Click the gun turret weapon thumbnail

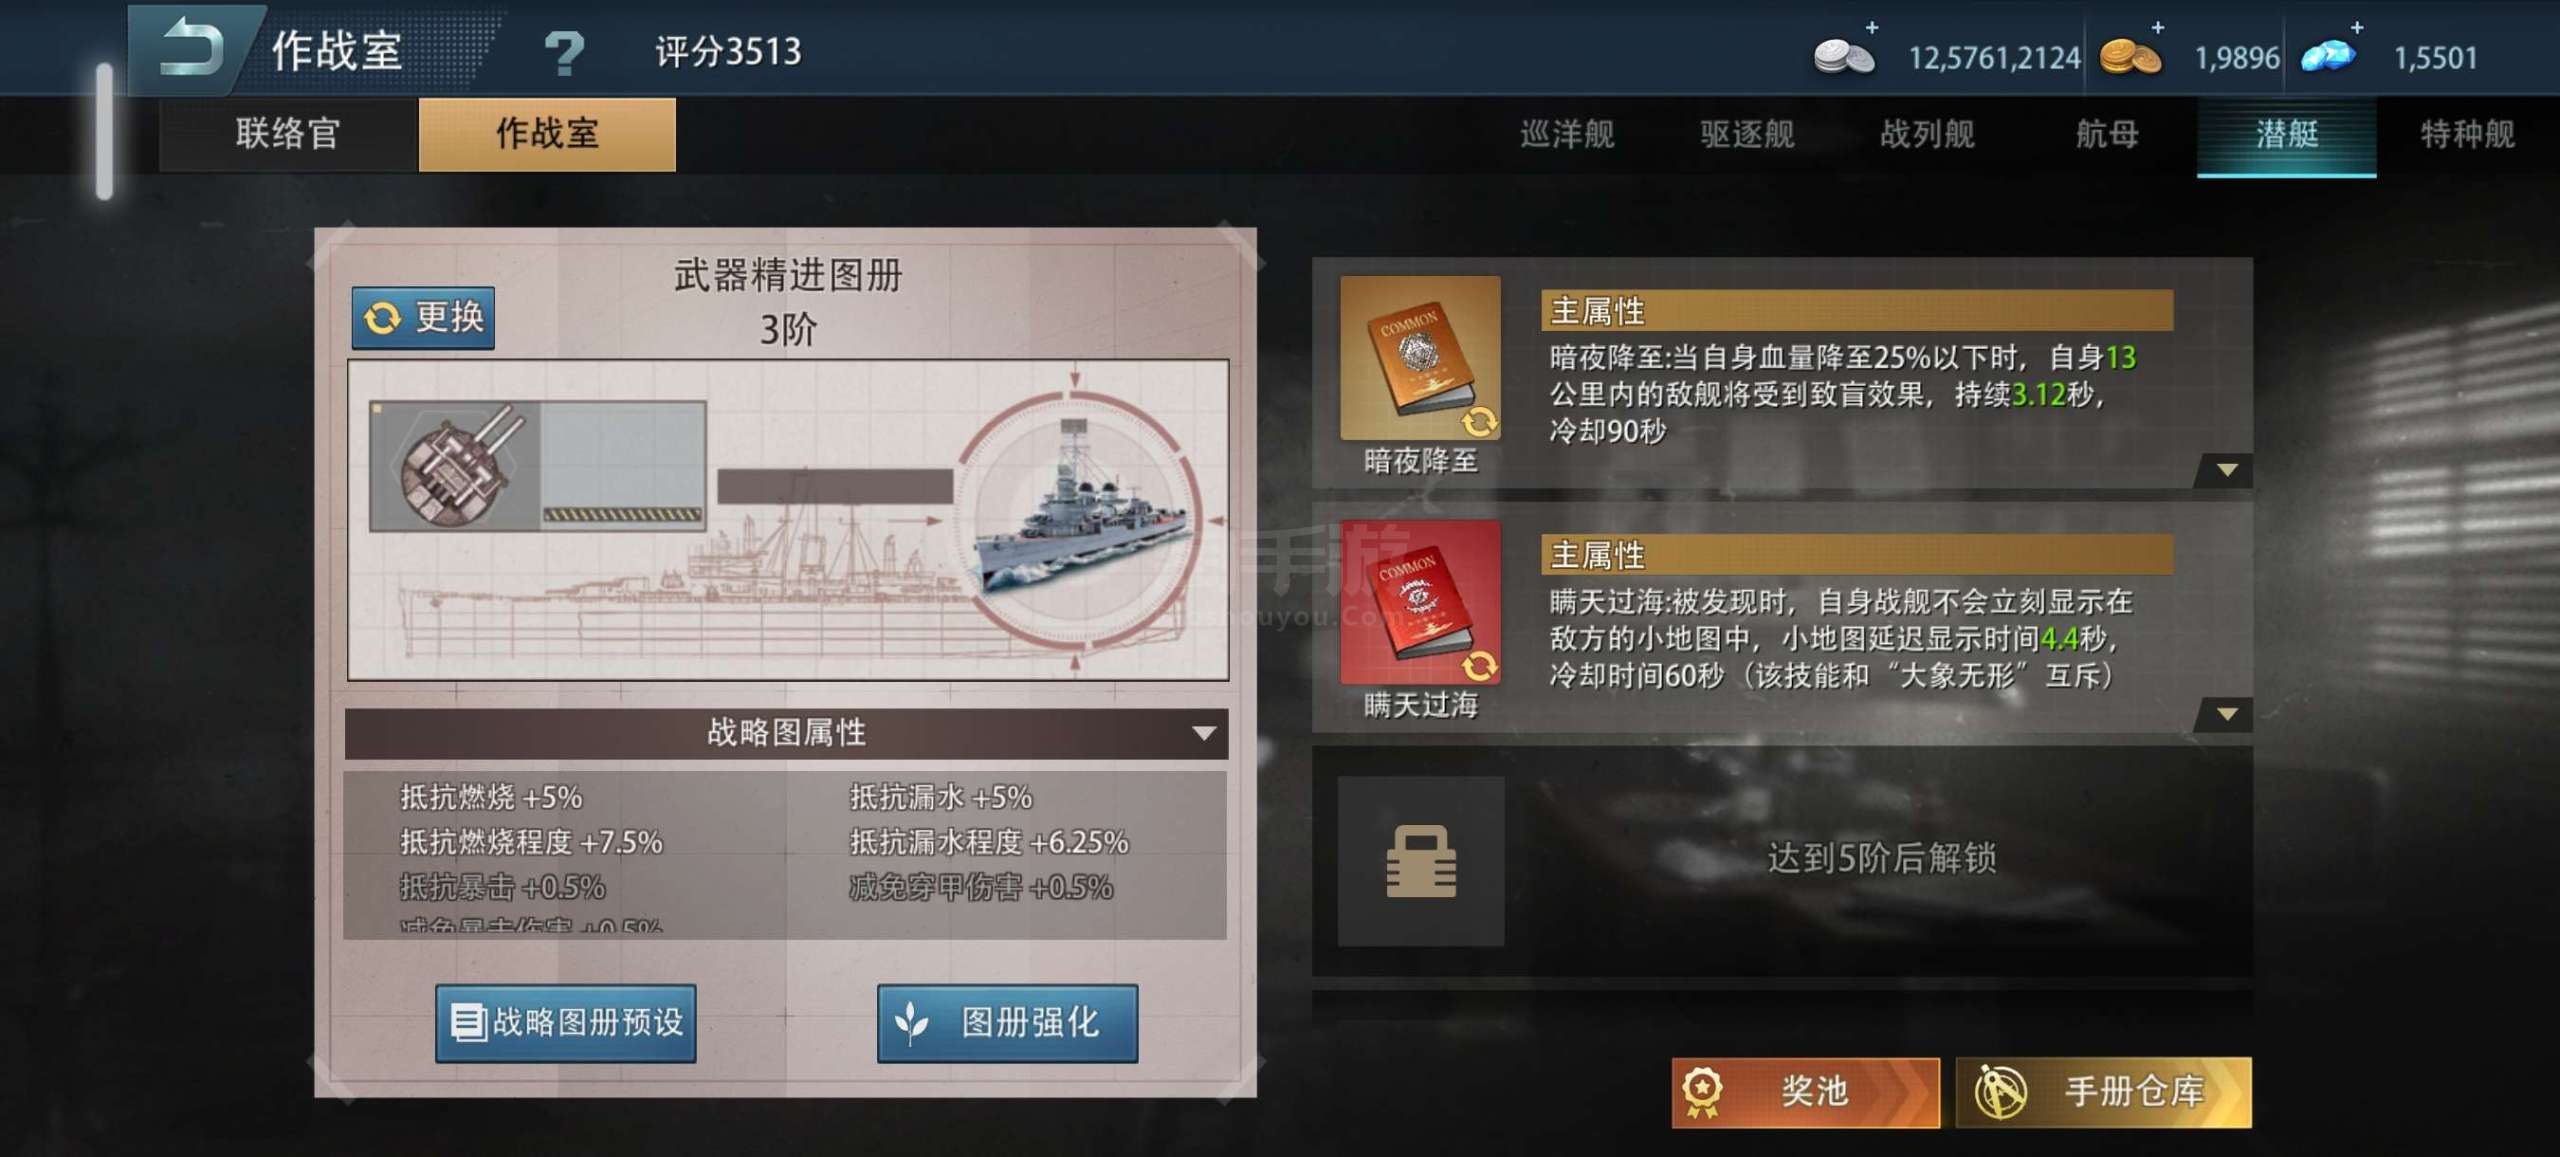(456, 466)
